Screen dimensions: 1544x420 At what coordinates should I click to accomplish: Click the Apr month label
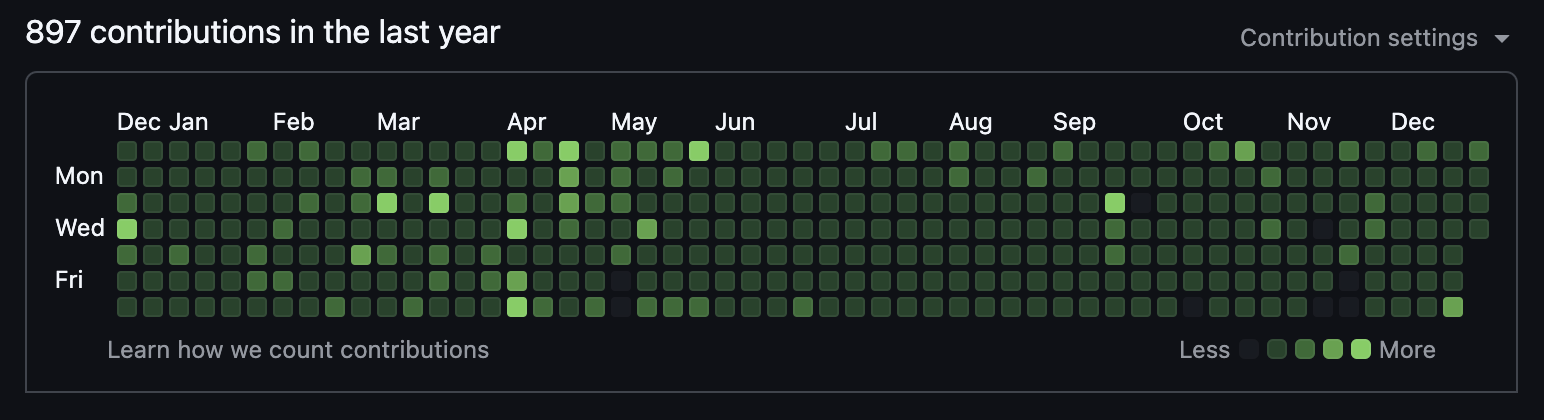527,122
